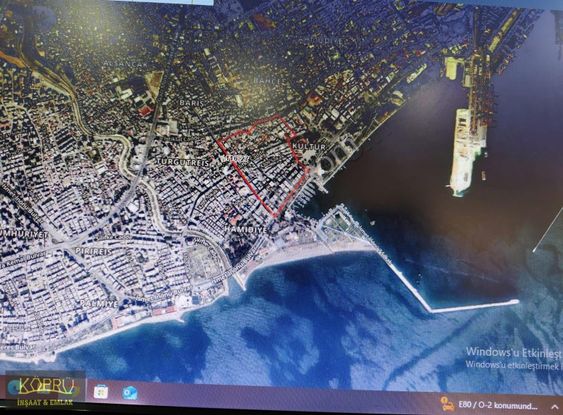Open Microsoft Store from the taskbar
Screen dimensions: 563x415
click(x=101, y=391)
